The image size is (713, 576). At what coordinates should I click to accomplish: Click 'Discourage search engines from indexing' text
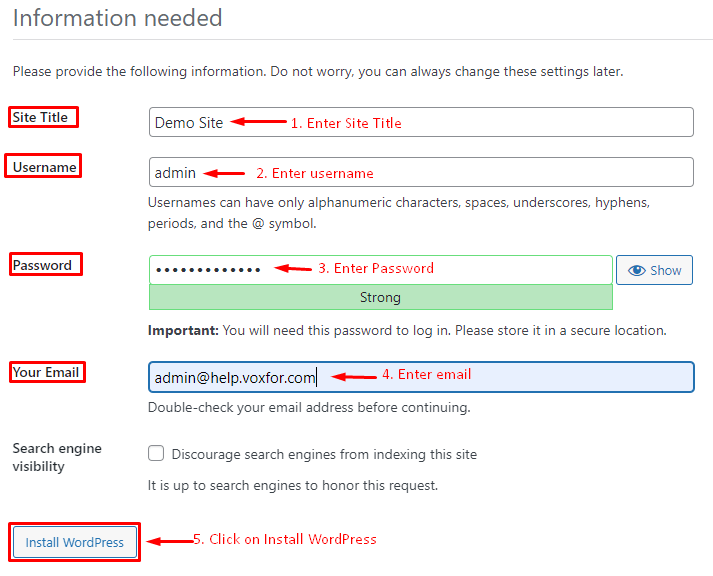pos(324,454)
